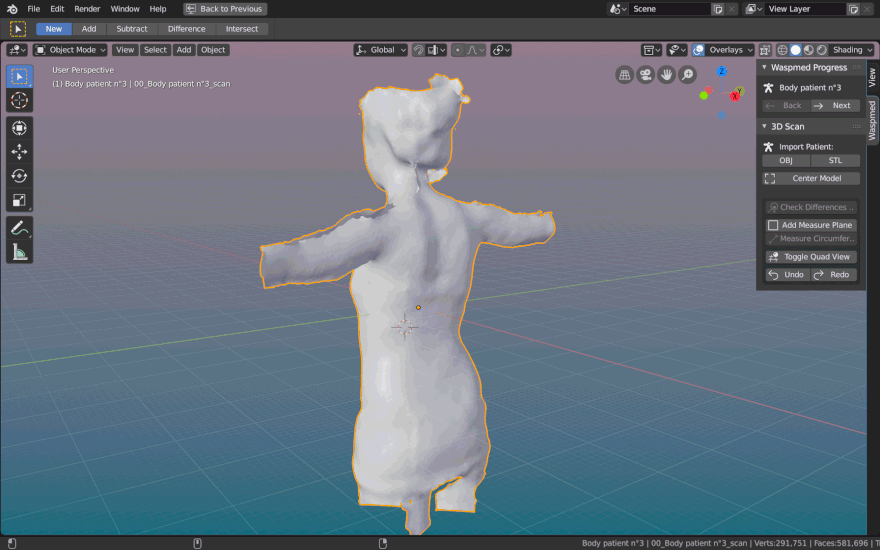
Task: Import patient via OBJ button
Action: (x=786, y=161)
